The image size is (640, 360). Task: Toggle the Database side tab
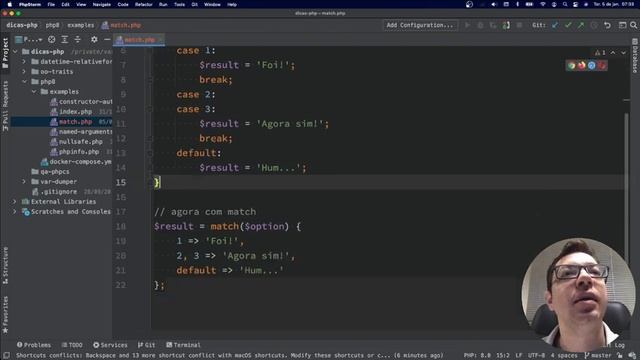635,56
